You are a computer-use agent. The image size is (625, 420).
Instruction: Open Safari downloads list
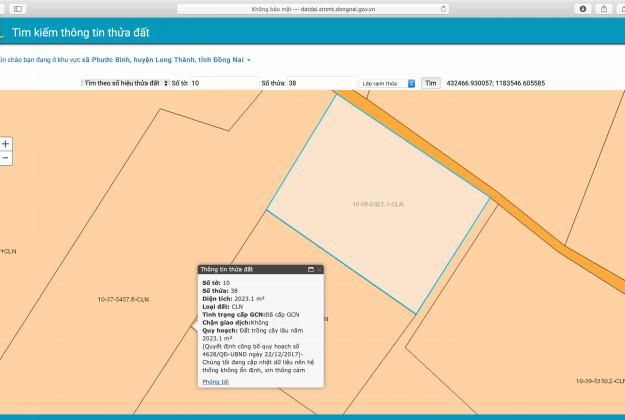point(582,8)
